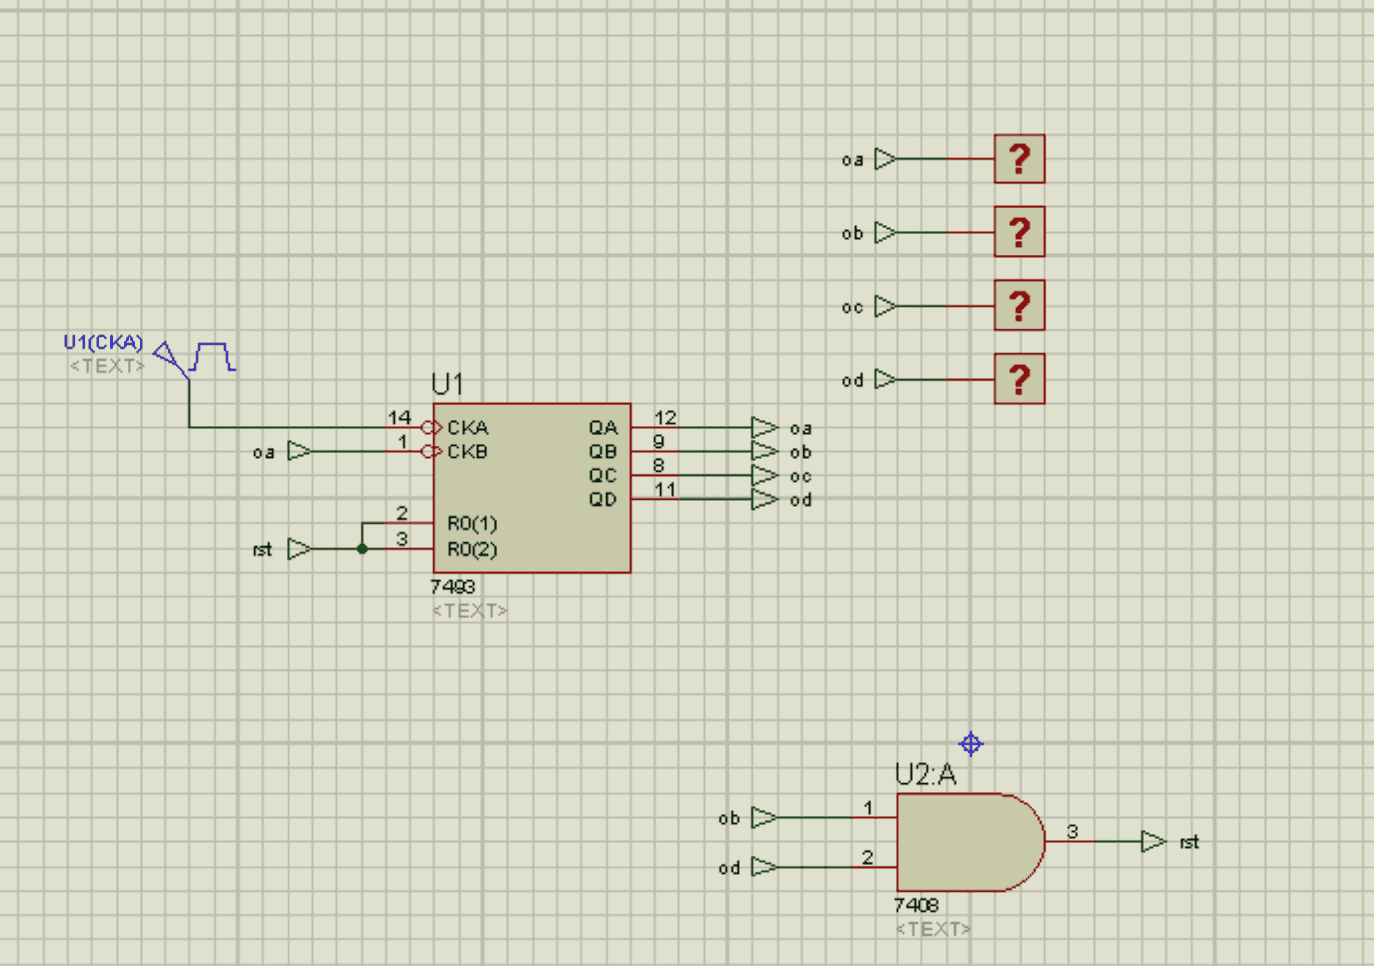Click the blue origin crosshair marker
This screenshot has width=1374, height=966.
[970, 744]
